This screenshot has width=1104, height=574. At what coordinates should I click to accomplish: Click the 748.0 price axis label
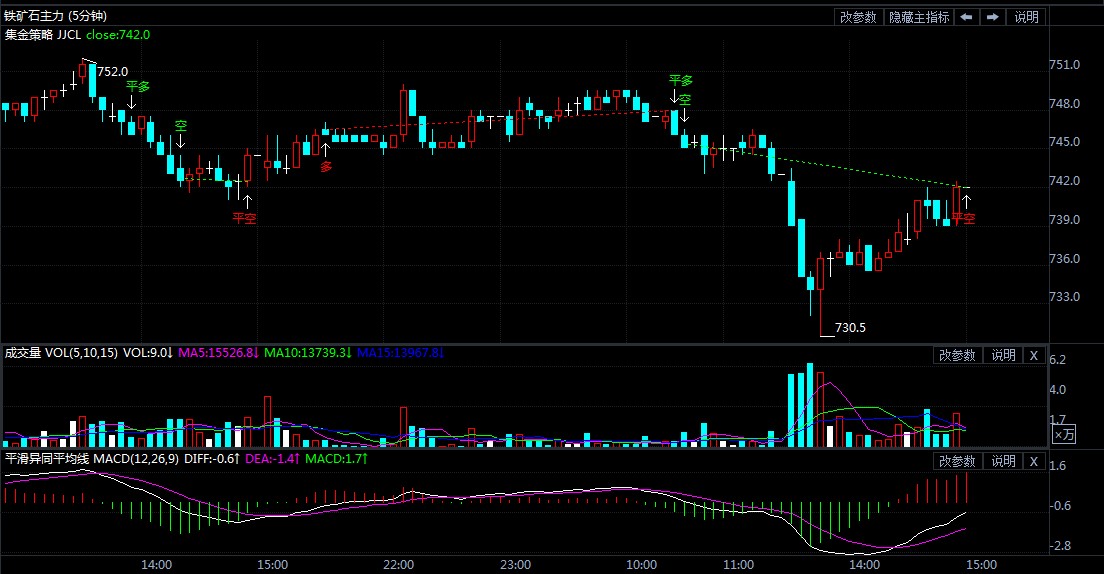[1064, 104]
